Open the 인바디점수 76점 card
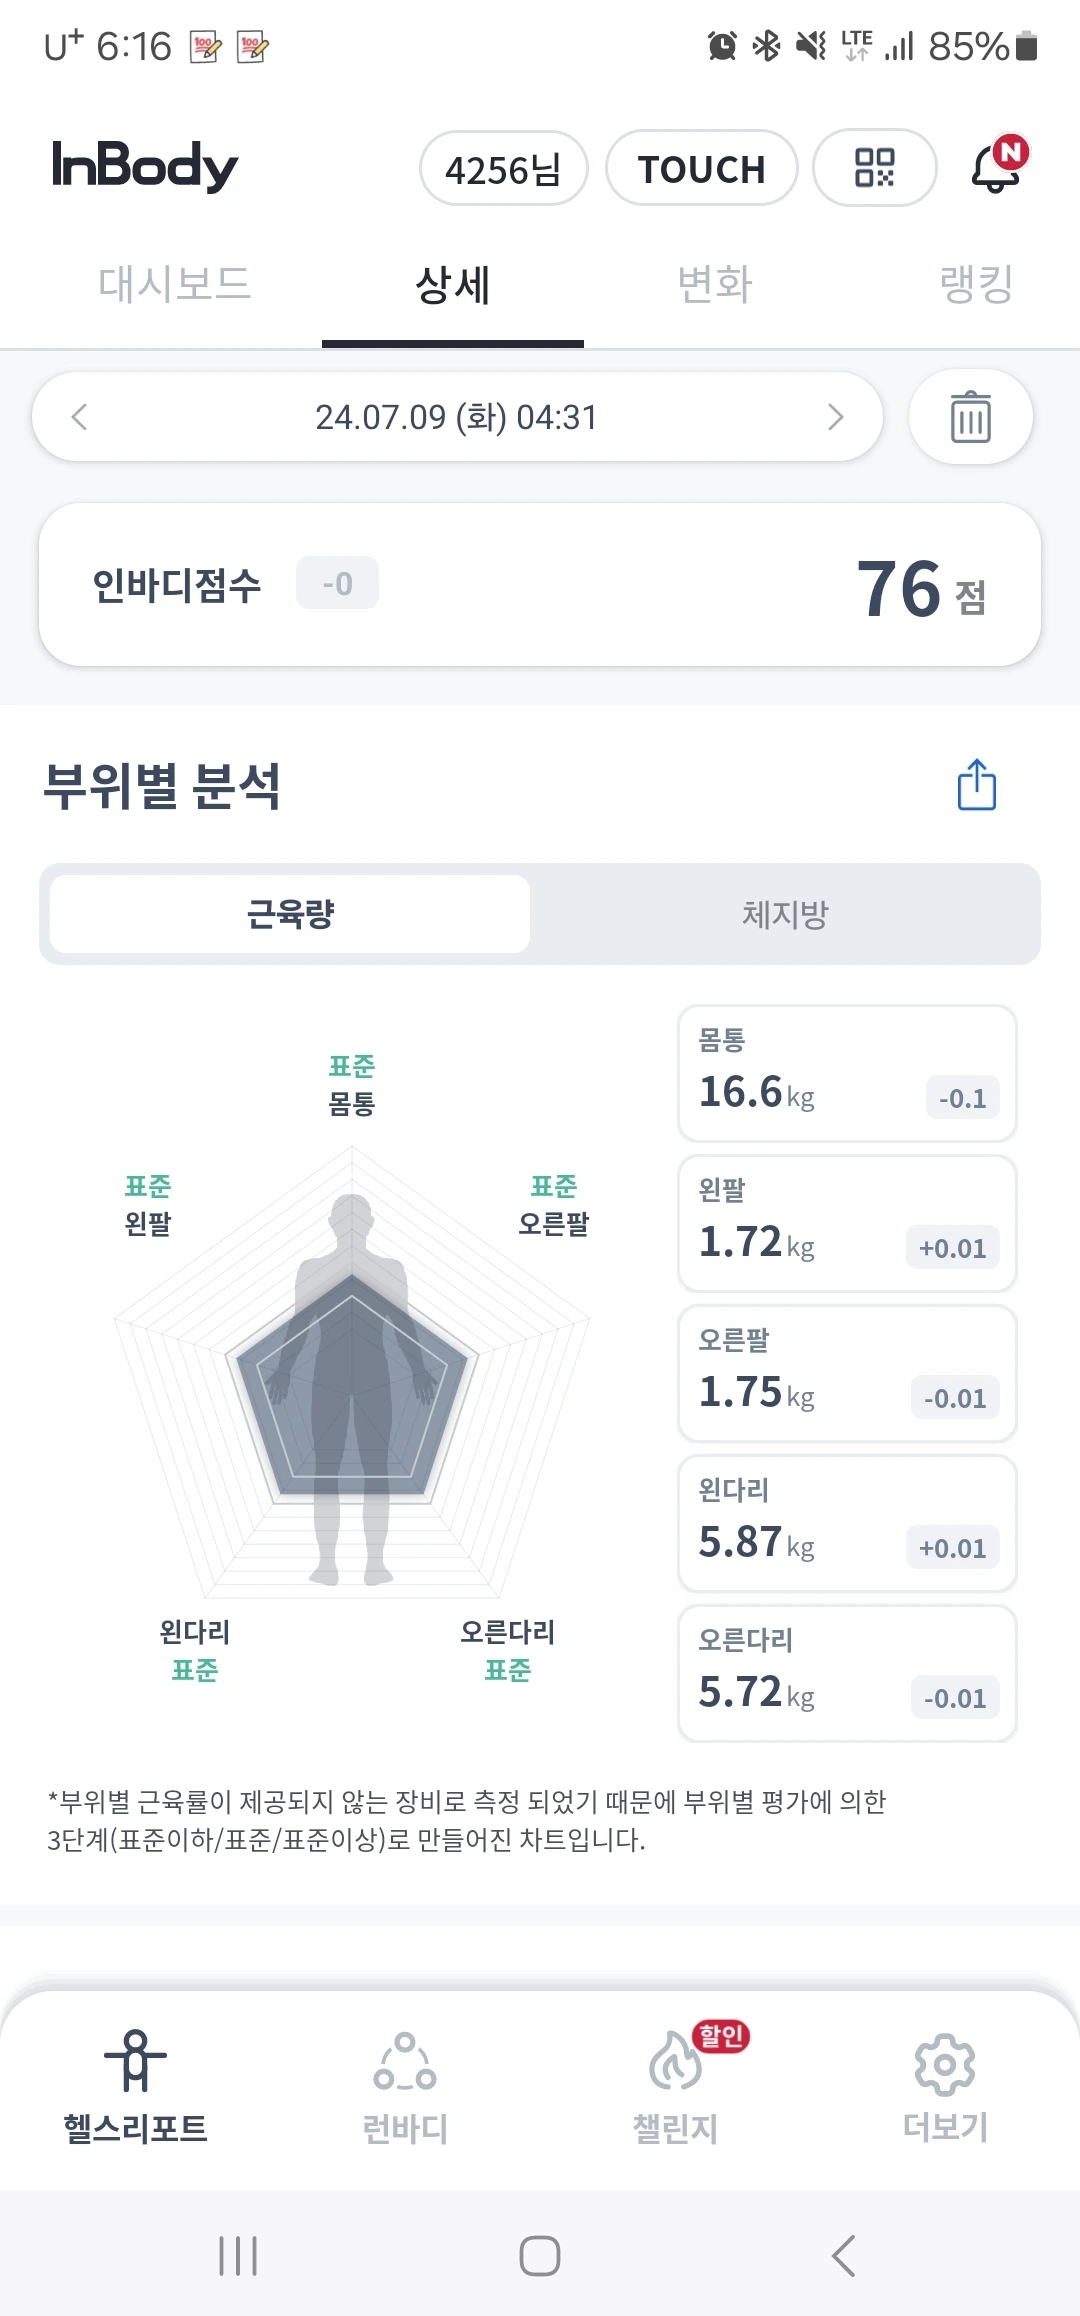Viewport: 1080px width, 2316px height. [x=540, y=584]
